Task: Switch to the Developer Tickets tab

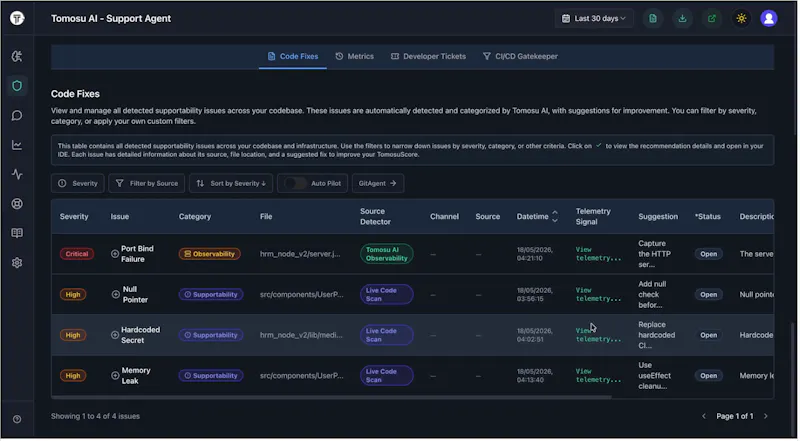Action: pos(429,56)
